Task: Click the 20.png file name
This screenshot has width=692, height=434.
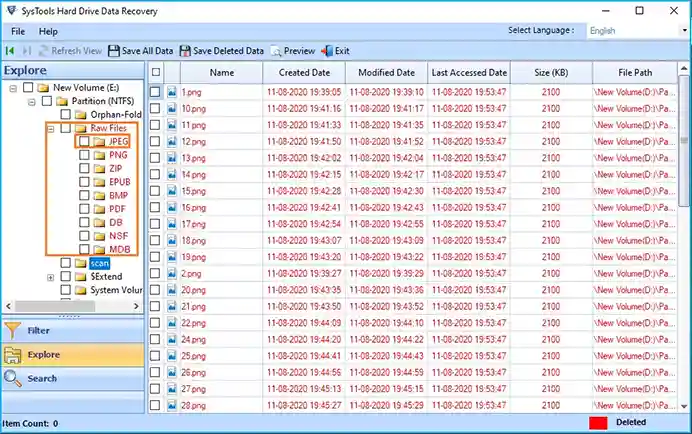Action: [x=194, y=290]
